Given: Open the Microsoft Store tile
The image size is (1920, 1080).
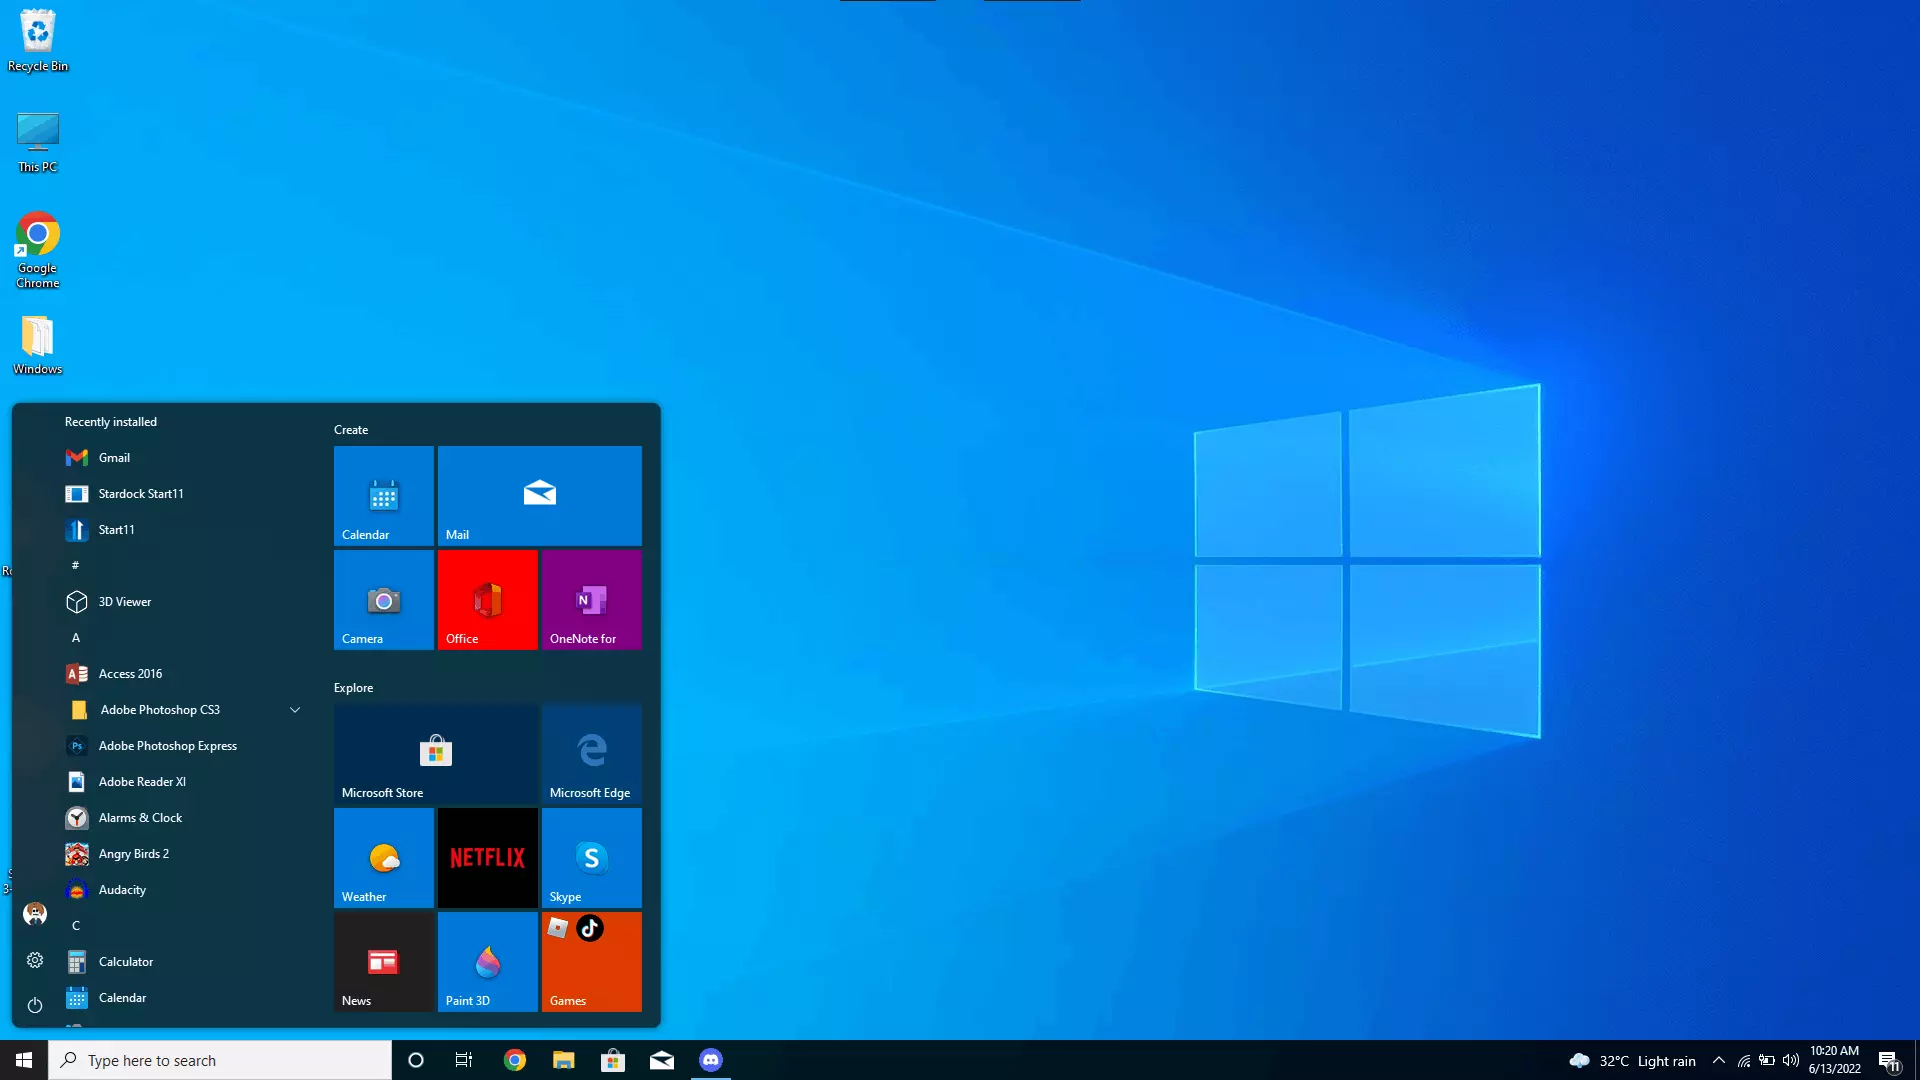Looking at the screenshot, I should [435, 753].
